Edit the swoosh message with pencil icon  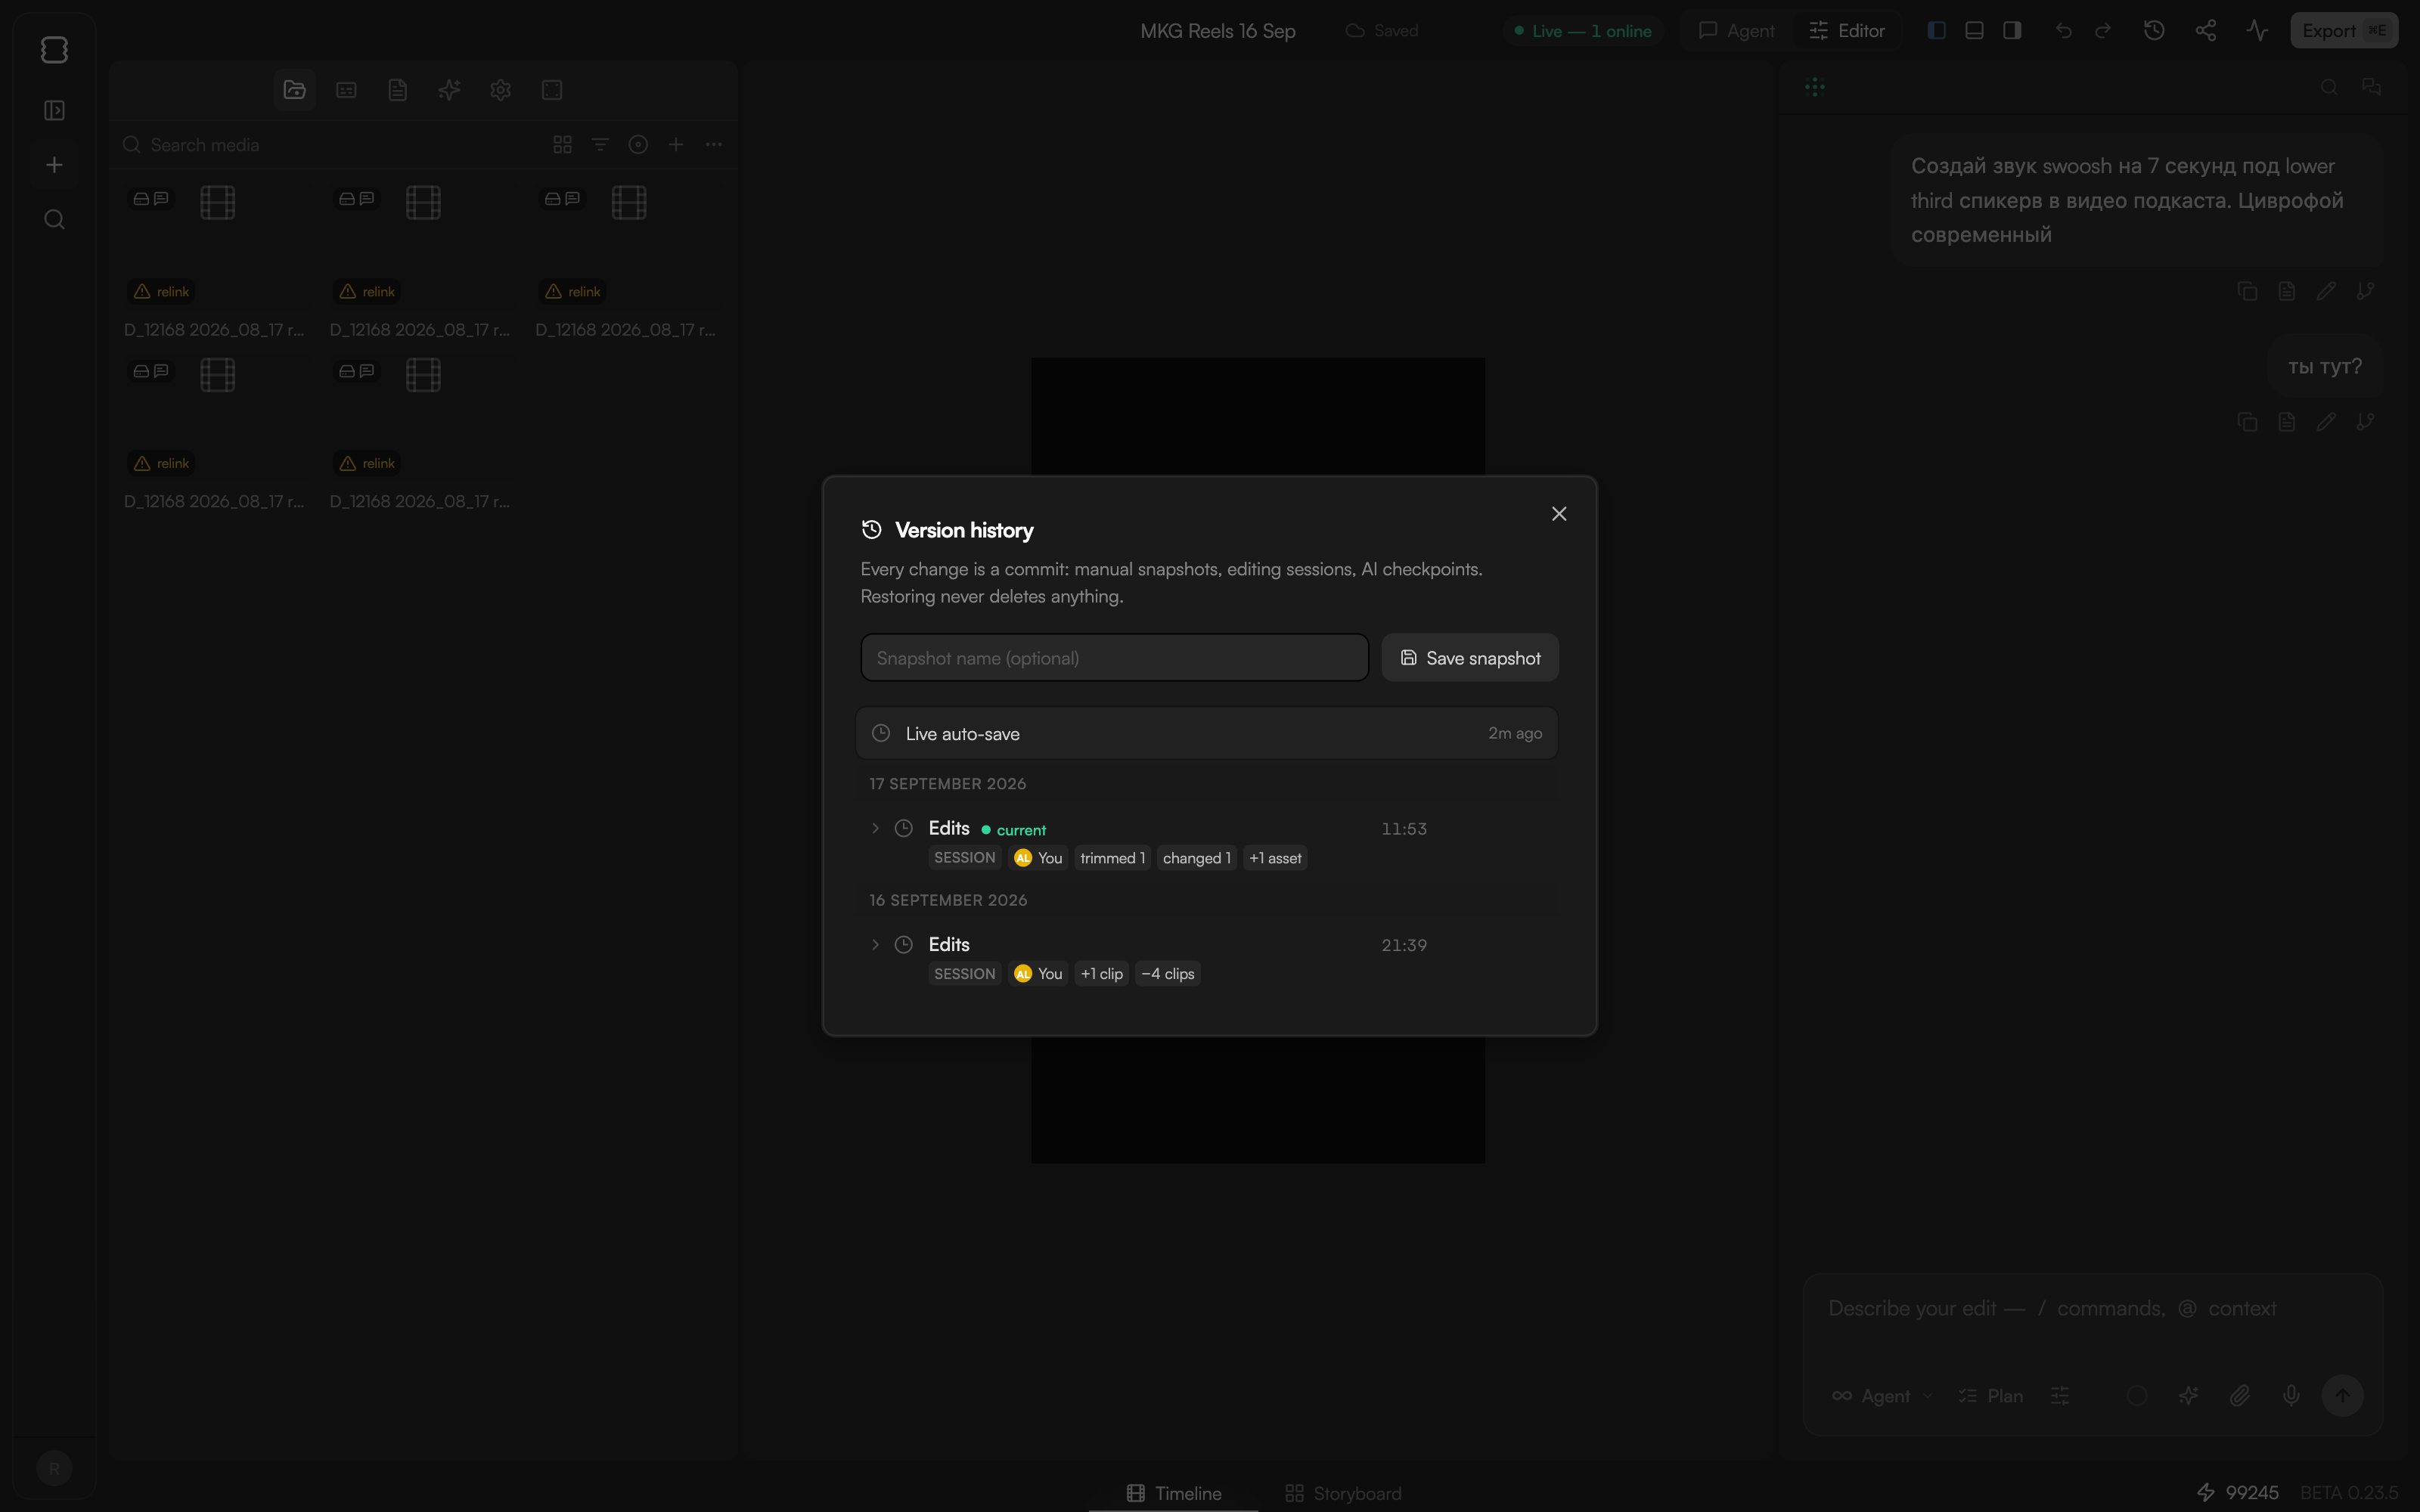2326,291
